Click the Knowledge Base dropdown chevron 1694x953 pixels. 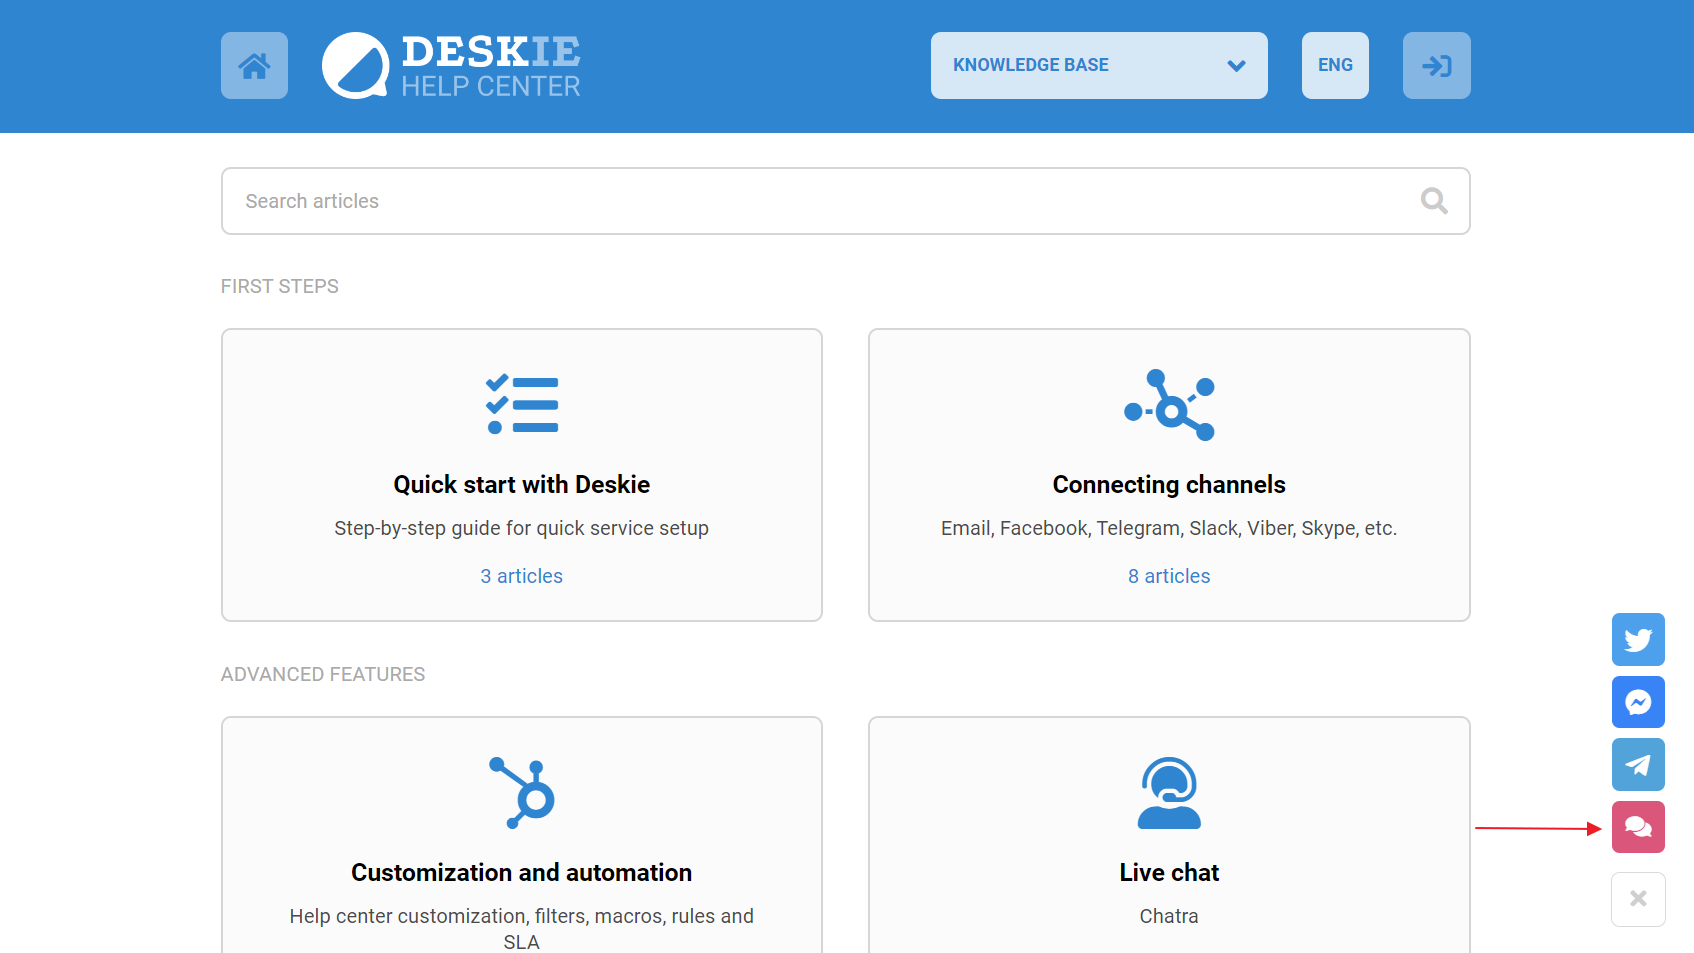point(1236,66)
